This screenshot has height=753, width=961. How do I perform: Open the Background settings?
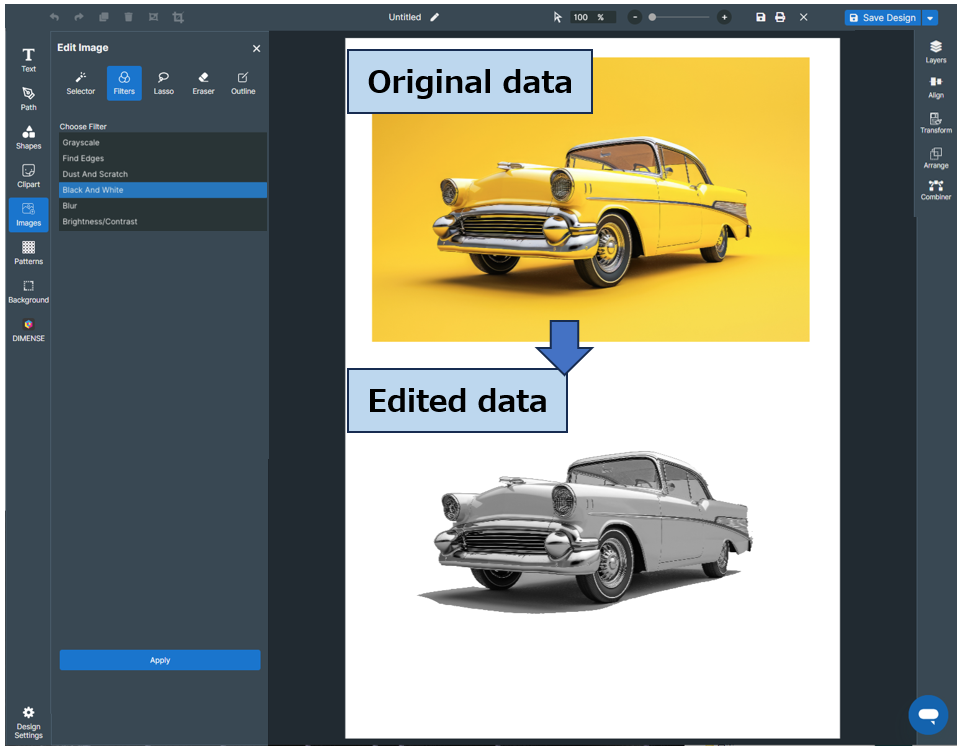(28, 291)
